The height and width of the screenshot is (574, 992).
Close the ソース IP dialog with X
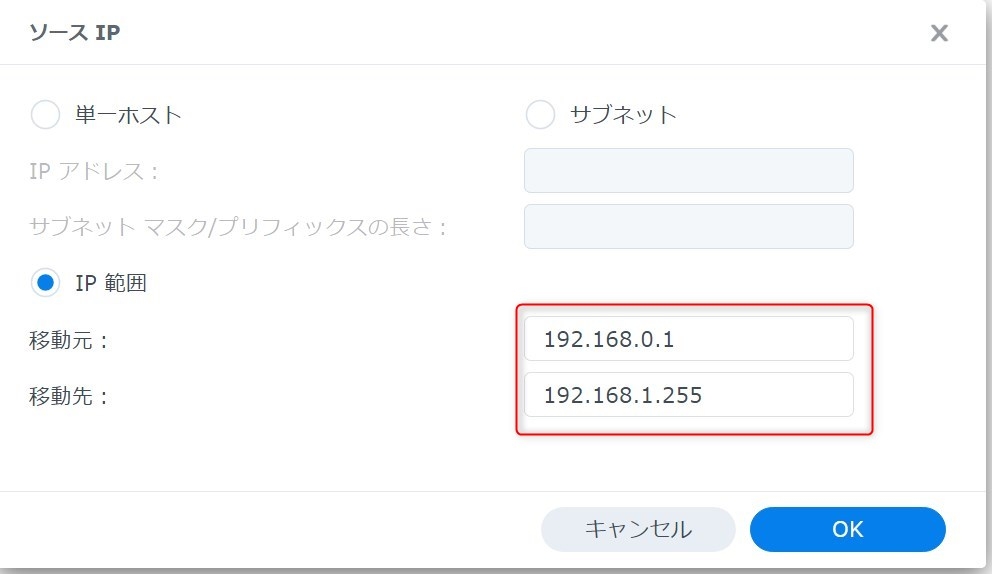click(939, 33)
